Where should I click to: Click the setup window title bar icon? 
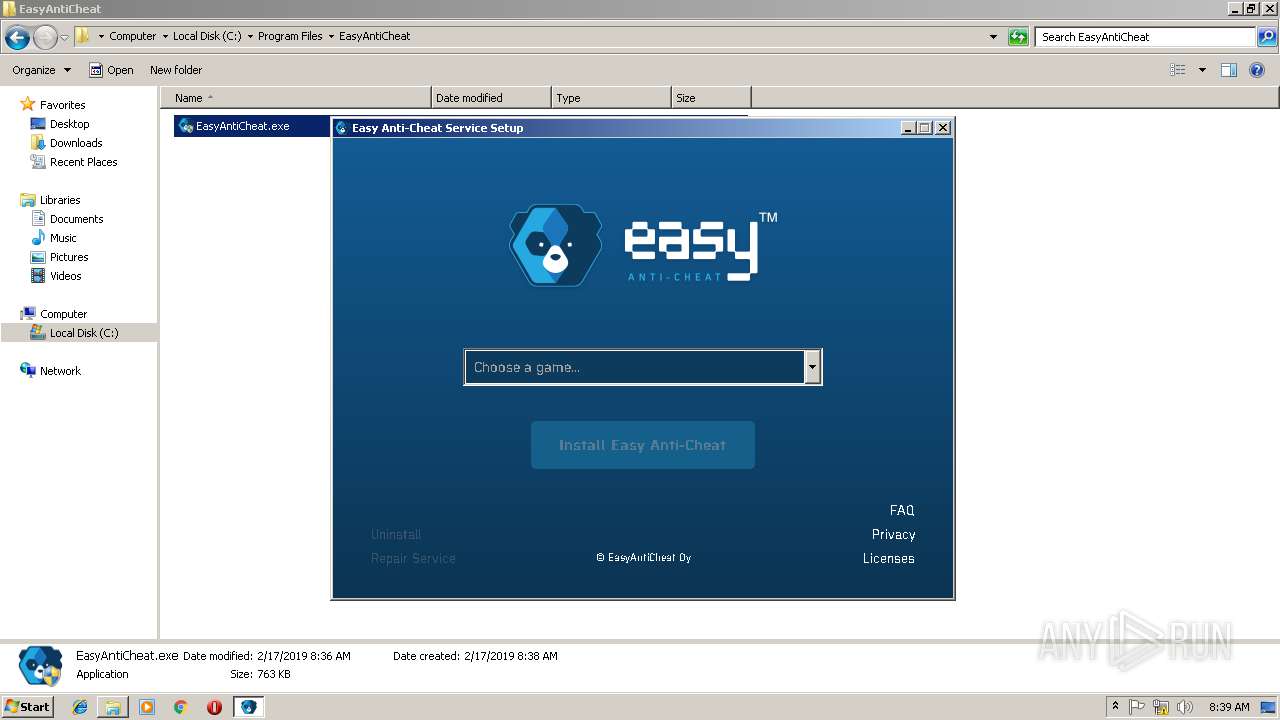click(x=342, y=128)
